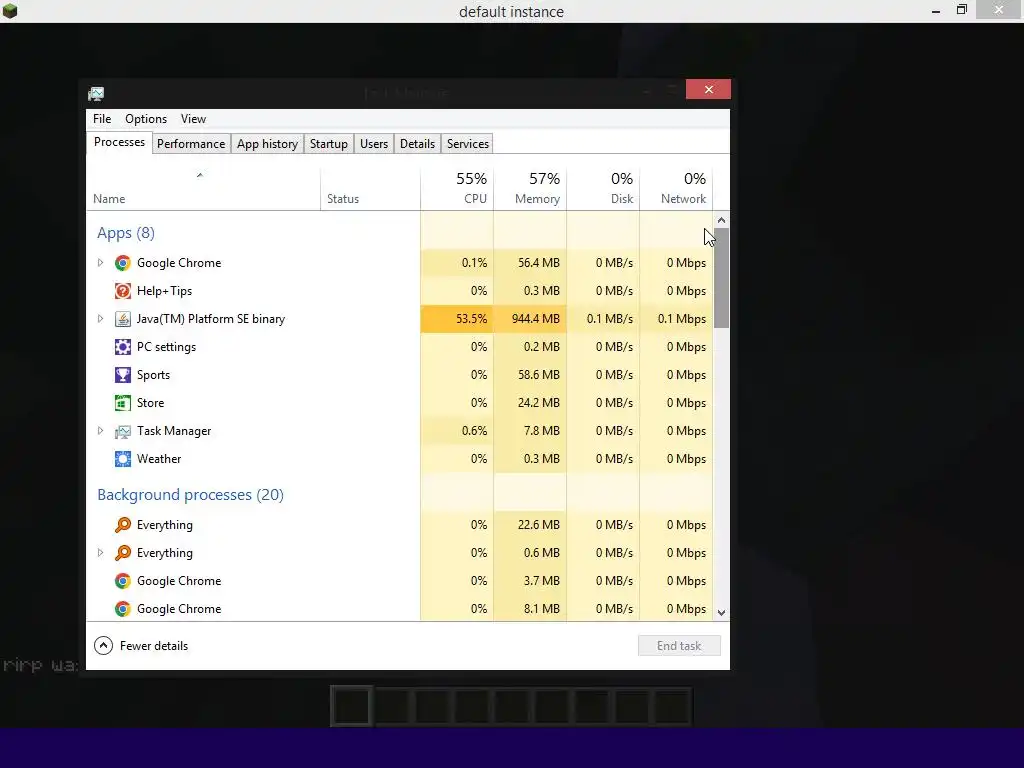The height and width of the screenshot is (768, 1024).
Task: Click the 8.1 MB Google Chrome background icon
Action: [x=122, y=609]
